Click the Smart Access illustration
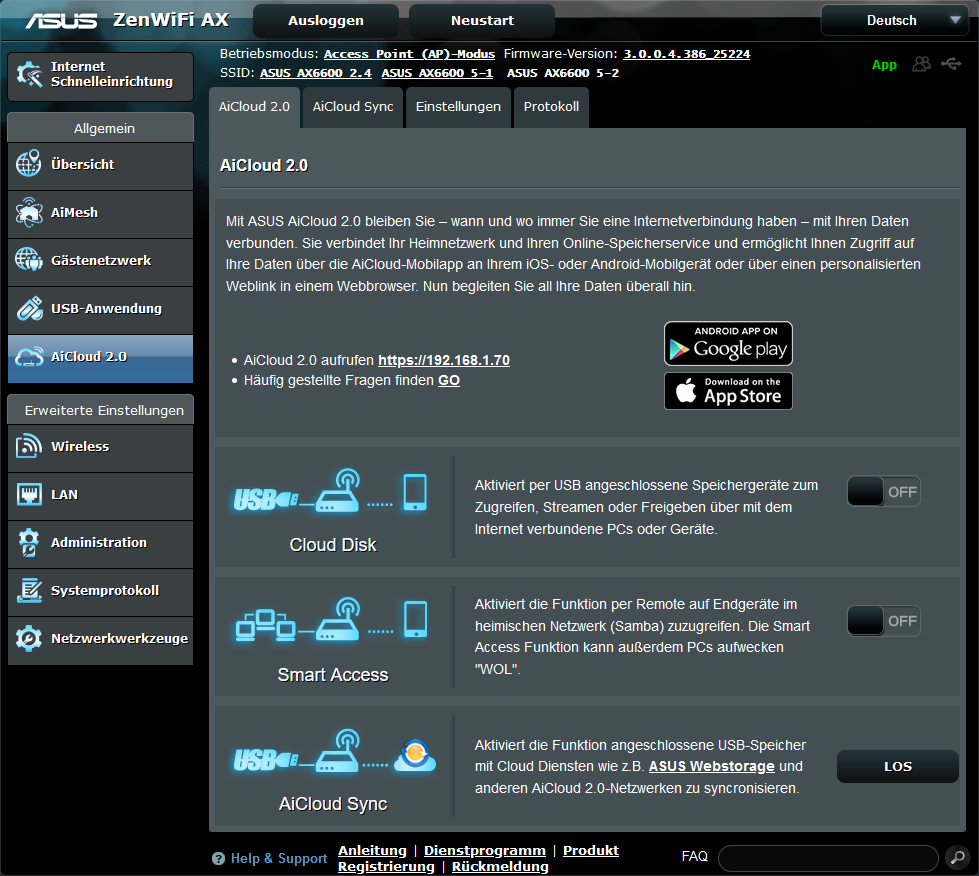The width and height of the screenshot is (979, 876). [332, 620]
